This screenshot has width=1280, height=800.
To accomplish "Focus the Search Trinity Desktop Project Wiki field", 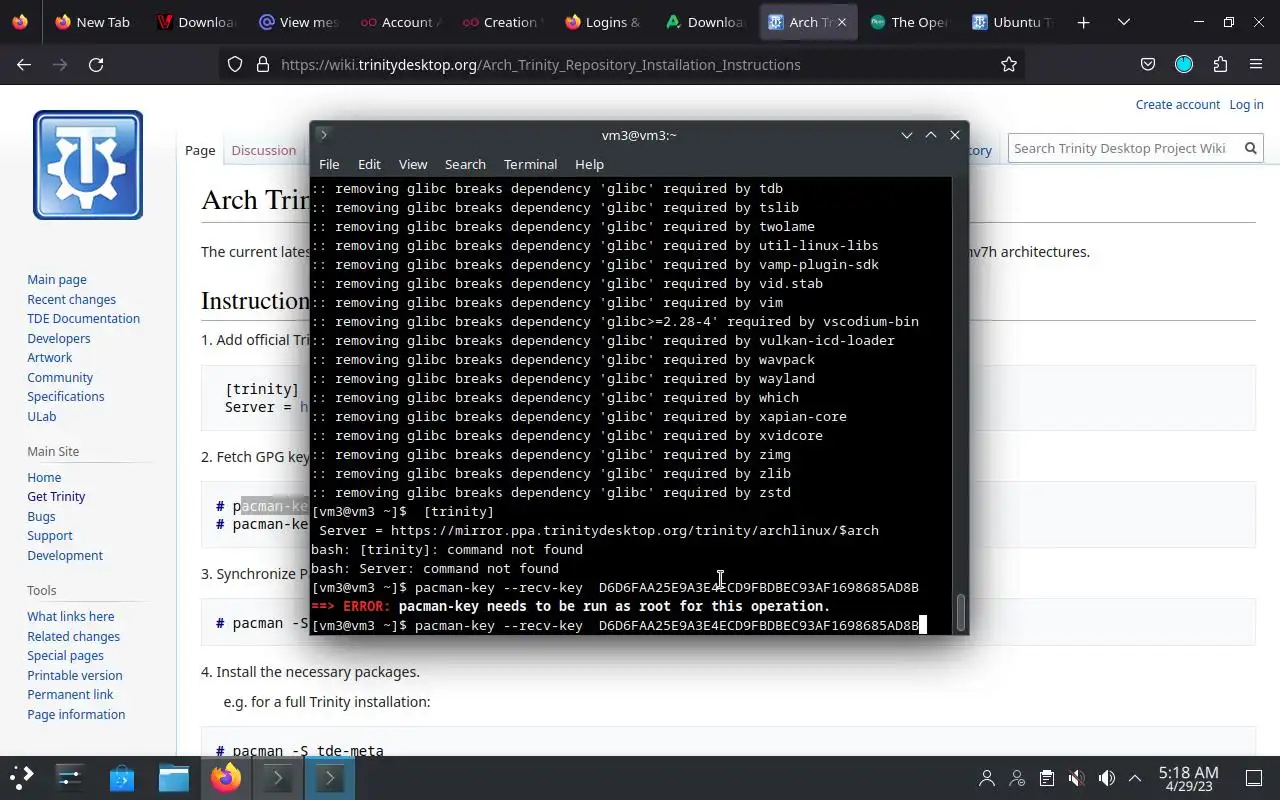I will (1123, 148).
